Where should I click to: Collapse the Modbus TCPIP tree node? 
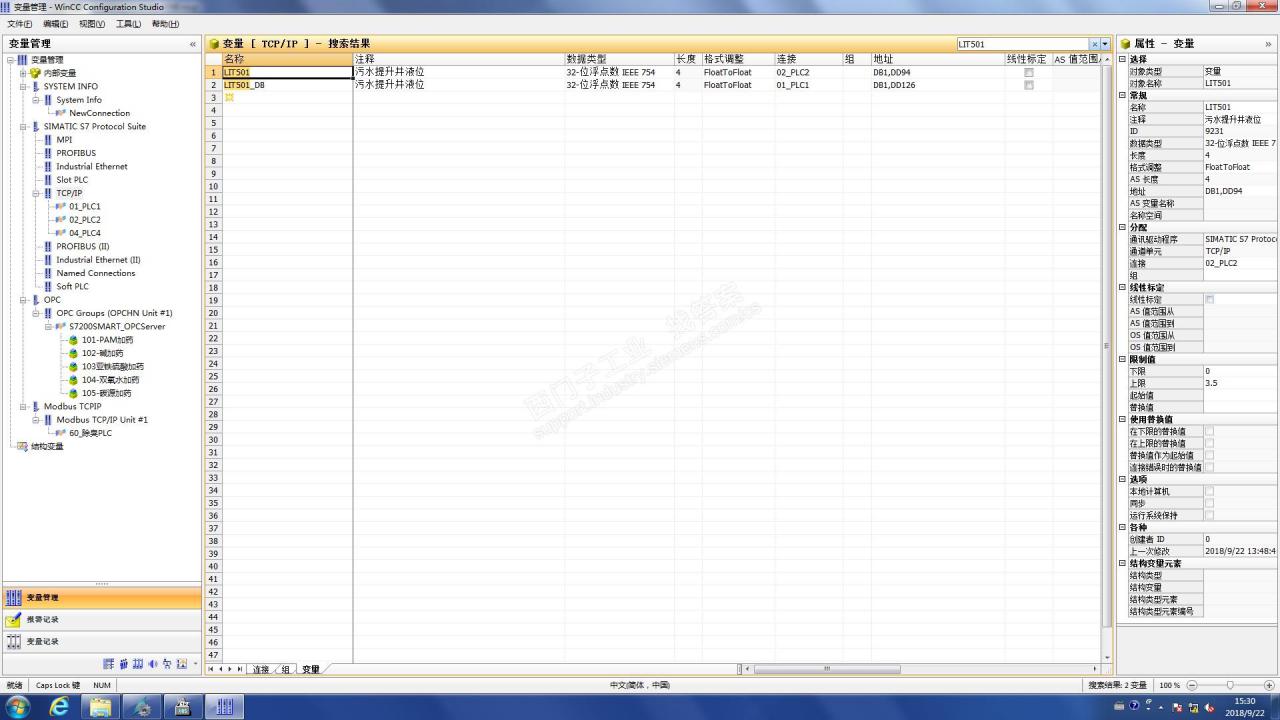click(23, 406)
